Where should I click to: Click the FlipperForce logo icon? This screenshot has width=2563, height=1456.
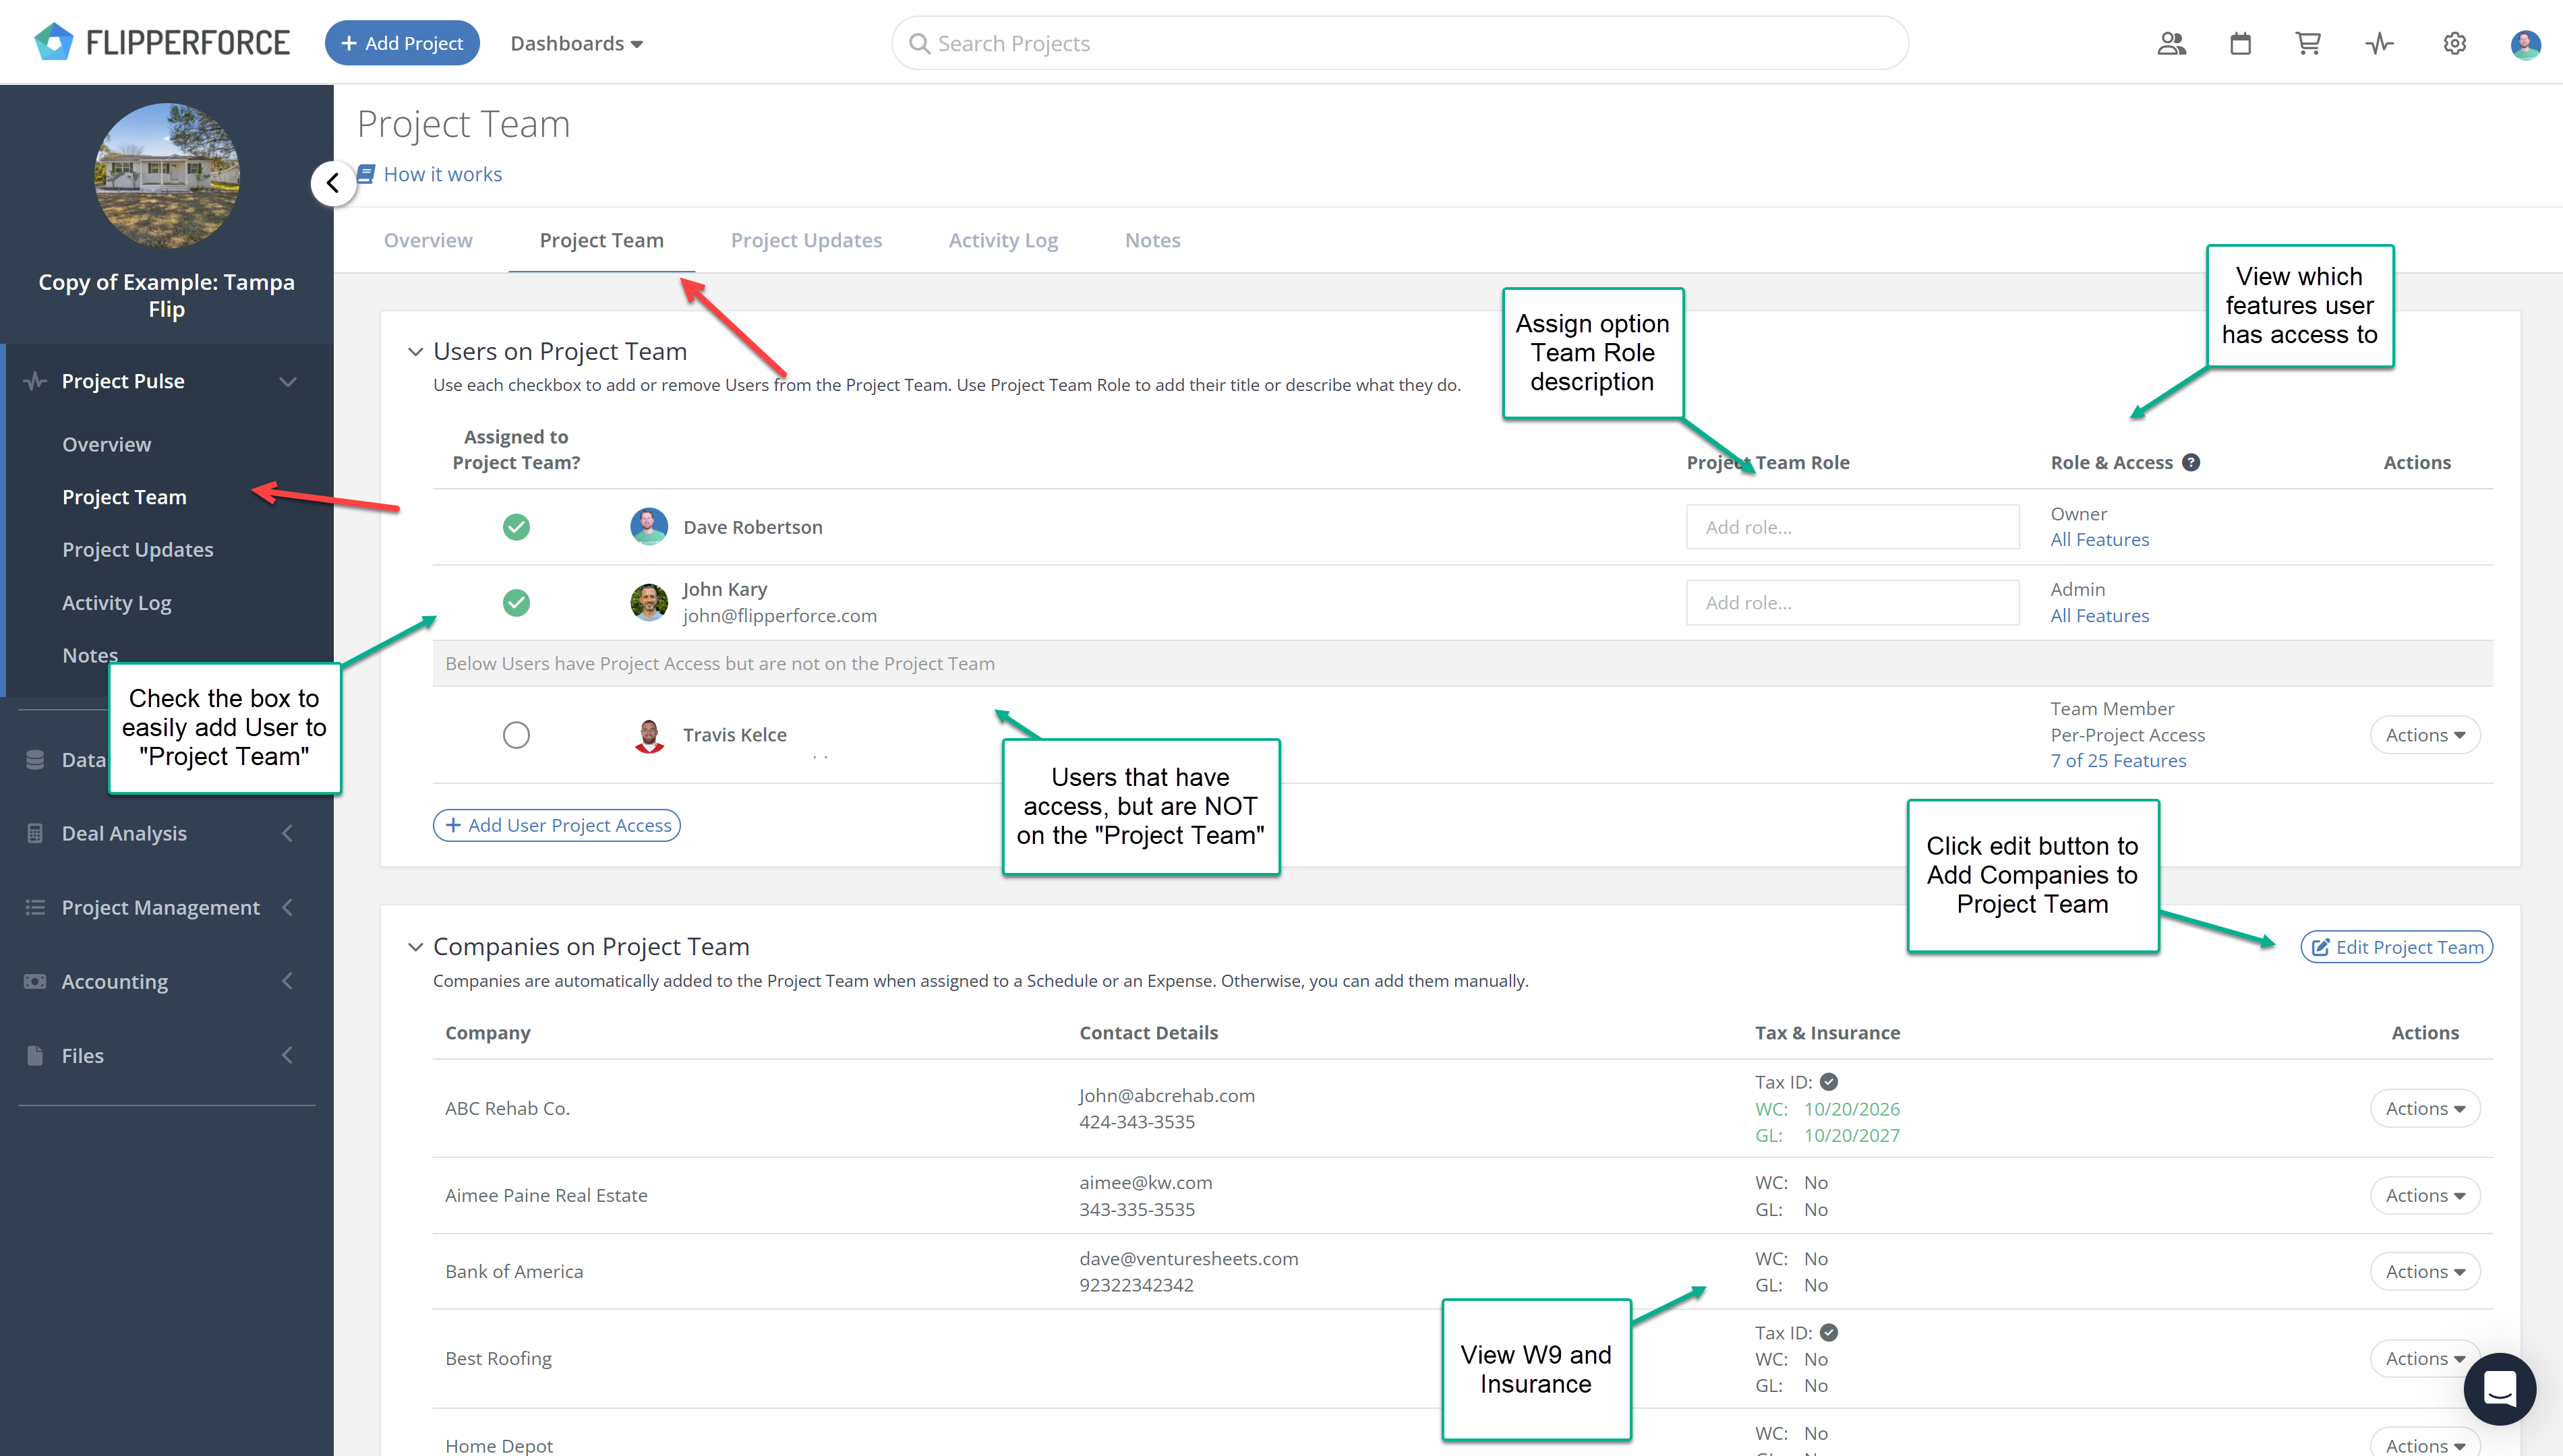[54, 42]
